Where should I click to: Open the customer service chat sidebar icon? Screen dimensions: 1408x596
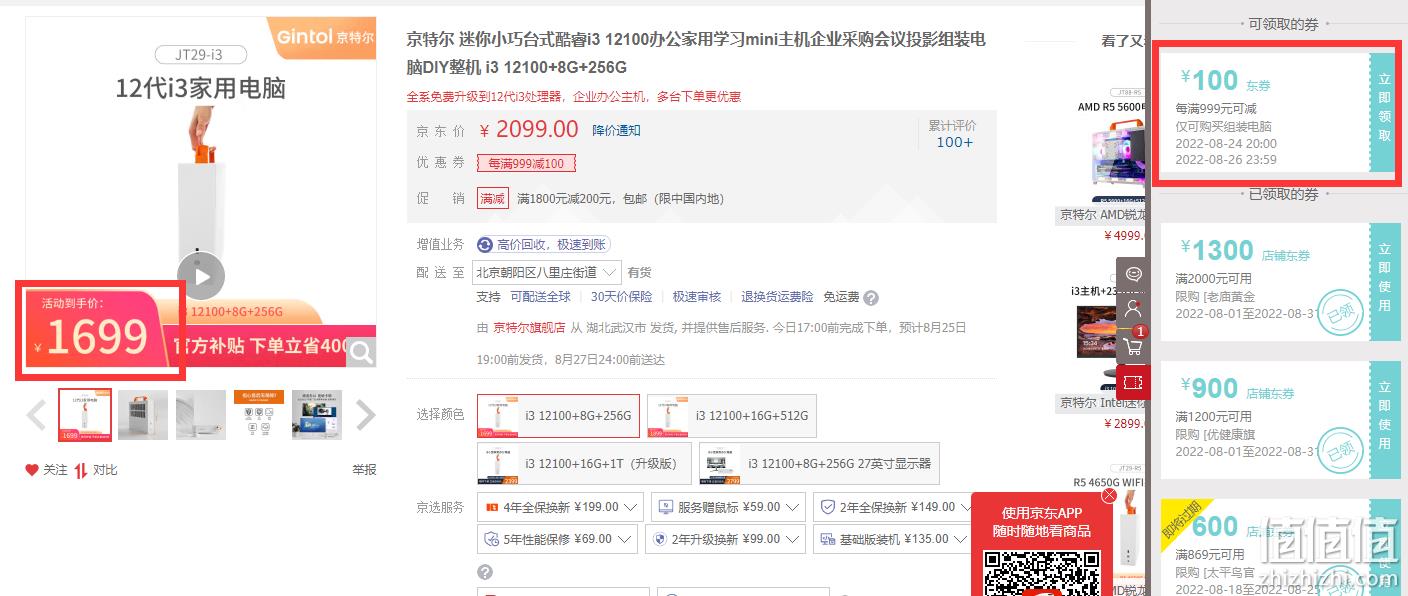pyautogui.click(x=1134, y=273)
